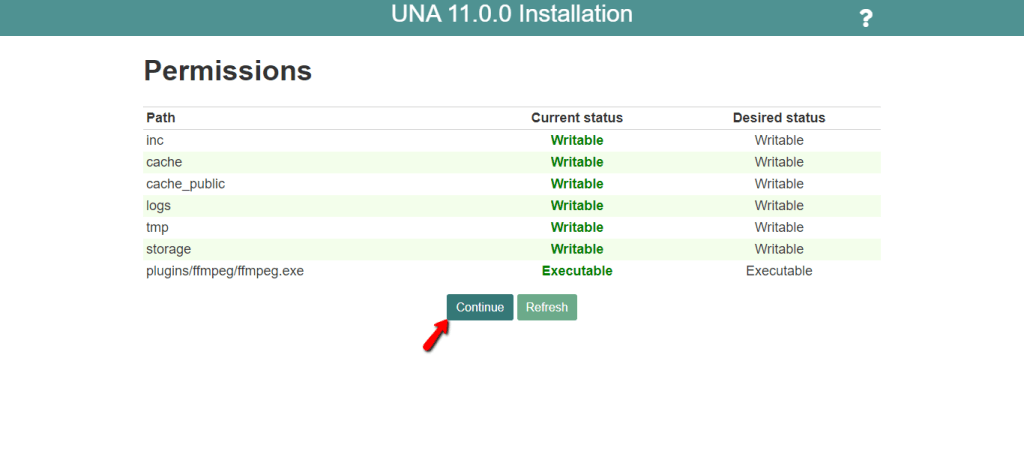The width and height of the screenshot is (1024, 469).
Task: Click the desired Writable status for tmp
Action: (x=779, y=227)
